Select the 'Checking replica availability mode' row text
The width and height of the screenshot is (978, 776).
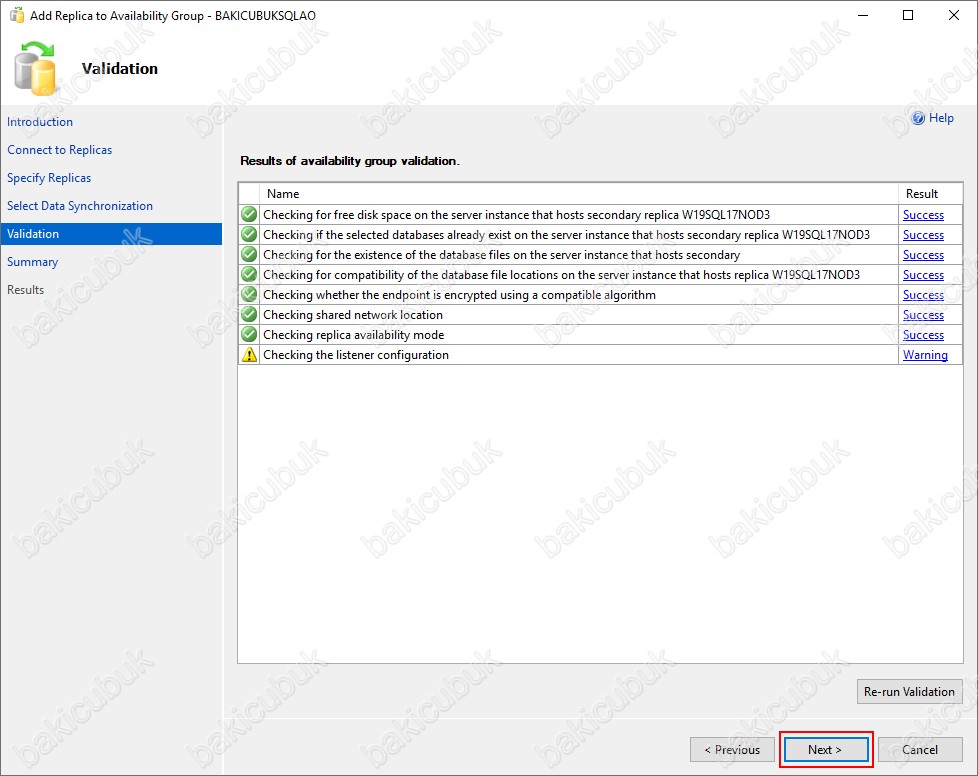point(354,334)
